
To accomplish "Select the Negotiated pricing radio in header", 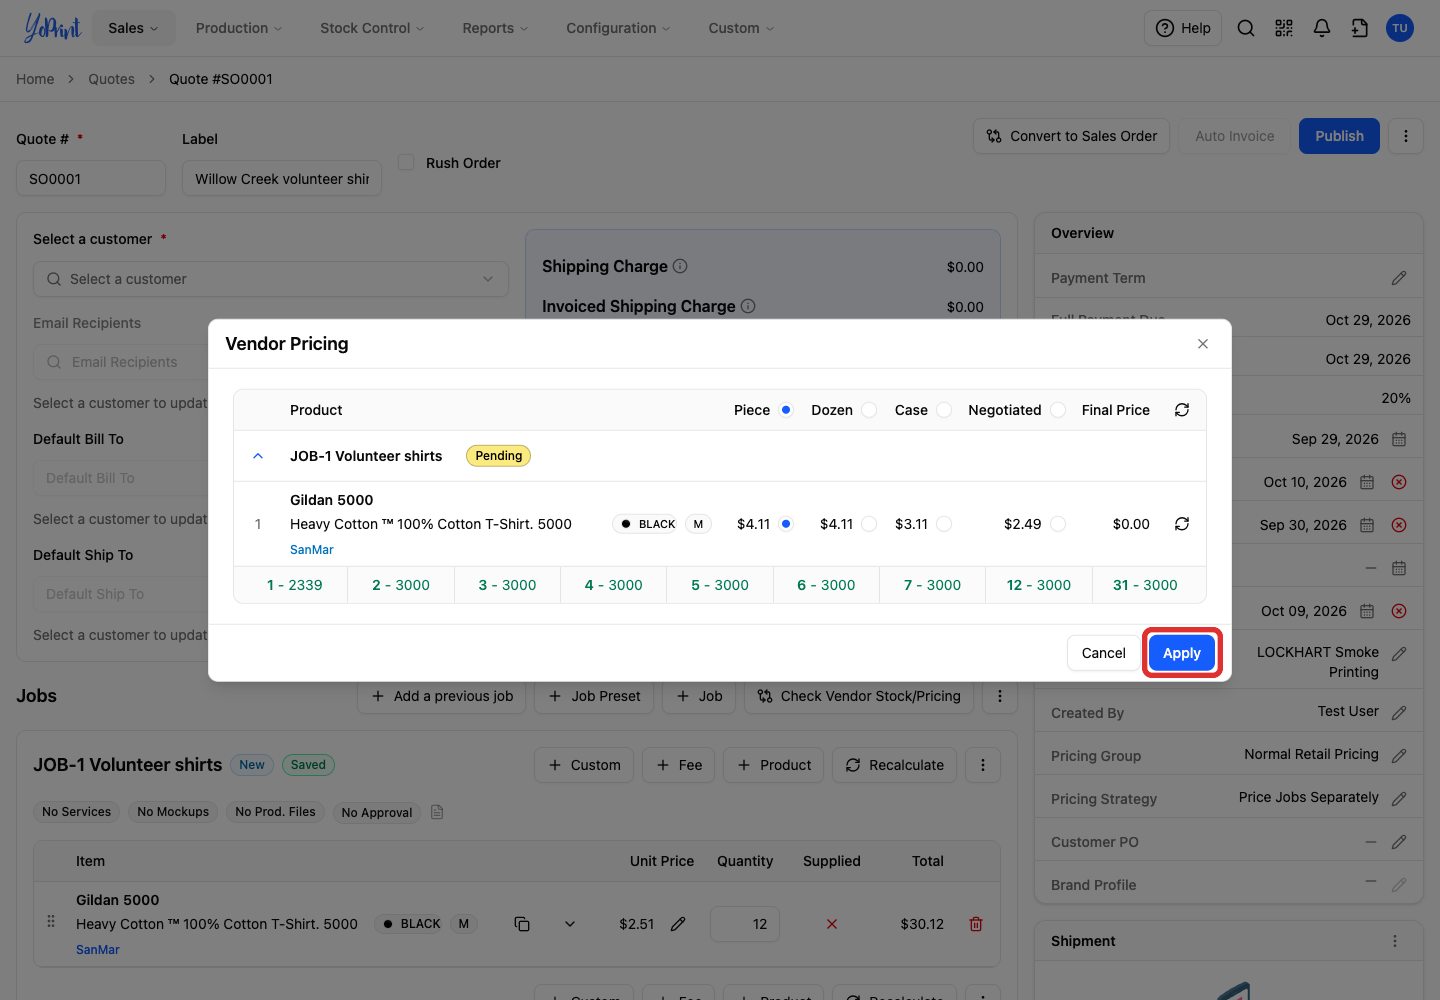I will click(1058, 410).
